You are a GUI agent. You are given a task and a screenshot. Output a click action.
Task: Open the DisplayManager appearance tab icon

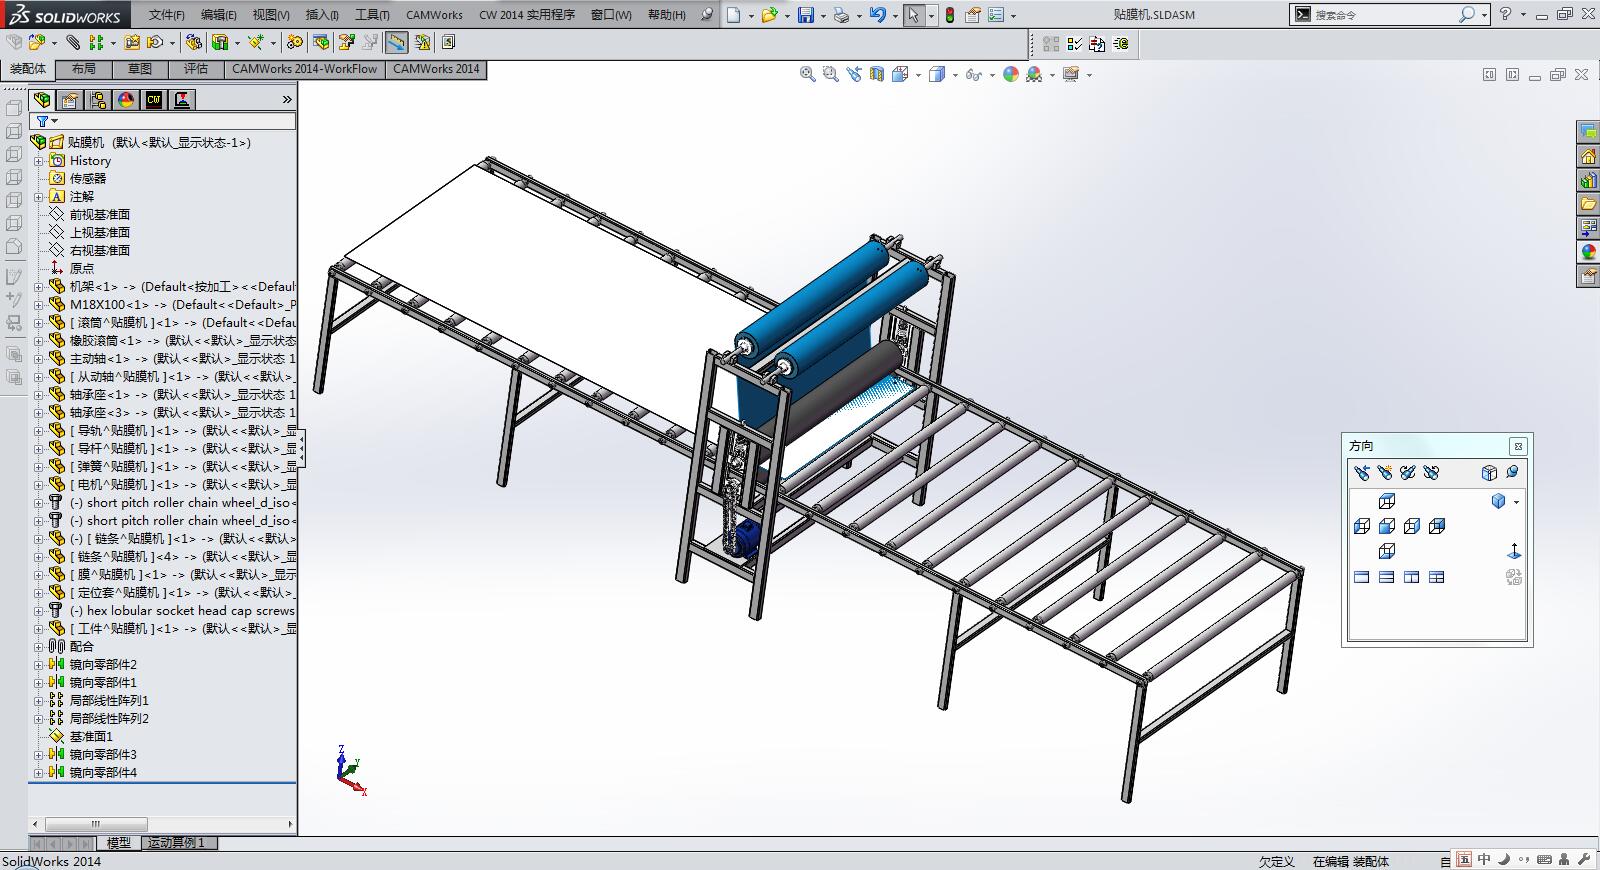coord(125,99)
